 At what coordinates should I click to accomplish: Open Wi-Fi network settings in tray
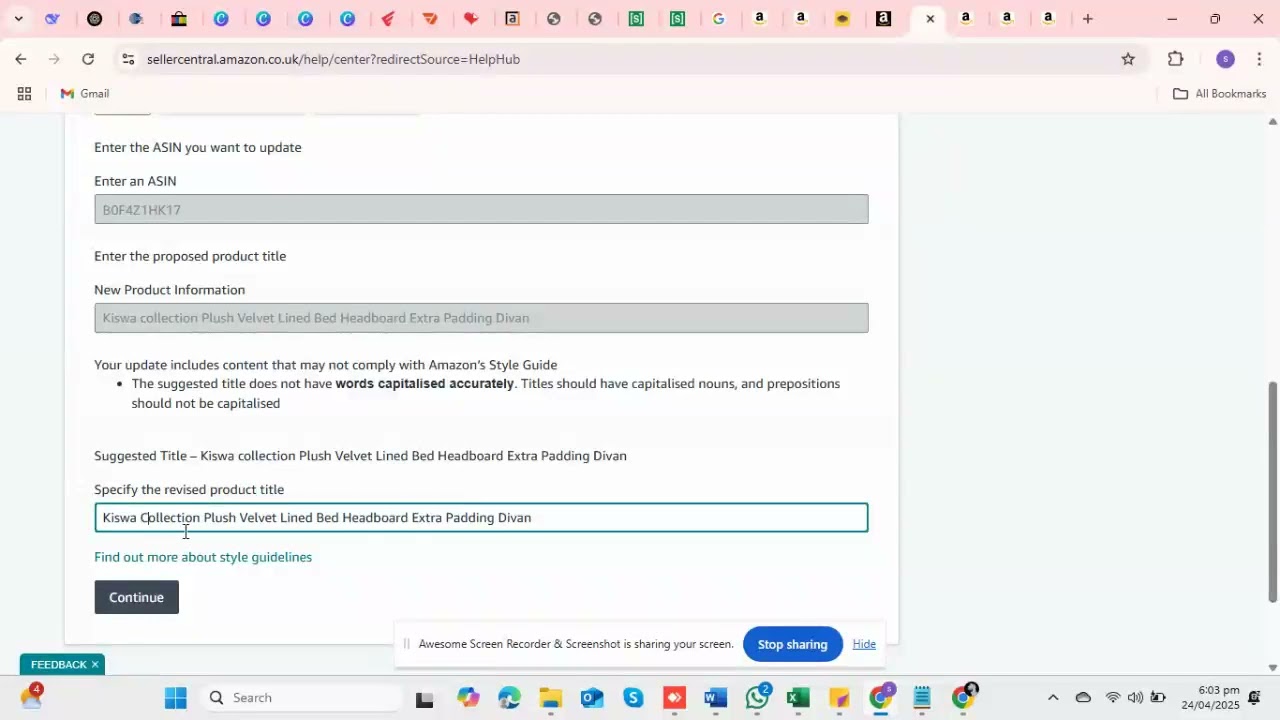1113,698
